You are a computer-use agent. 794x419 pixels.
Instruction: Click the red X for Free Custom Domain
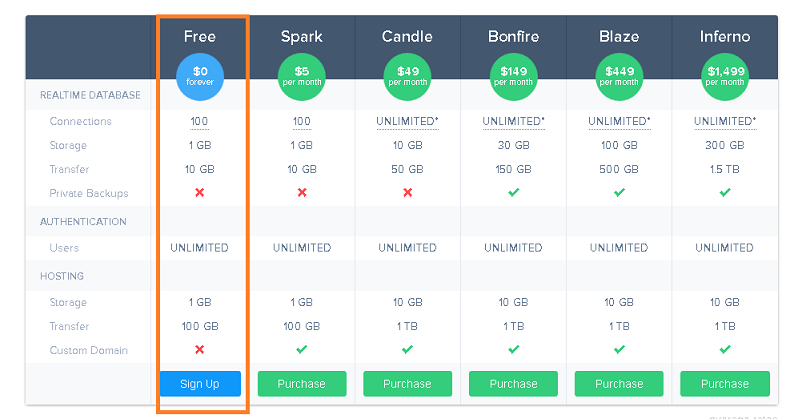200,350
